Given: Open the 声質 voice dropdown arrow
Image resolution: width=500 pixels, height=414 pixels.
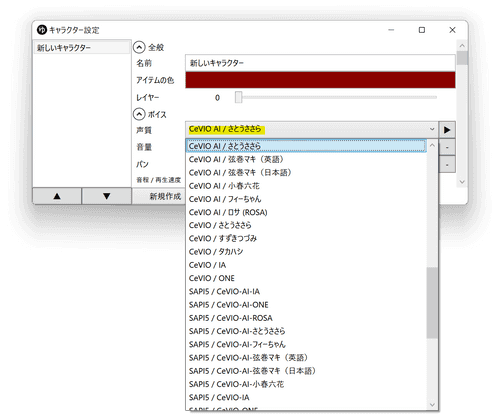Looking at the screenshot, I should coord(432,129).
